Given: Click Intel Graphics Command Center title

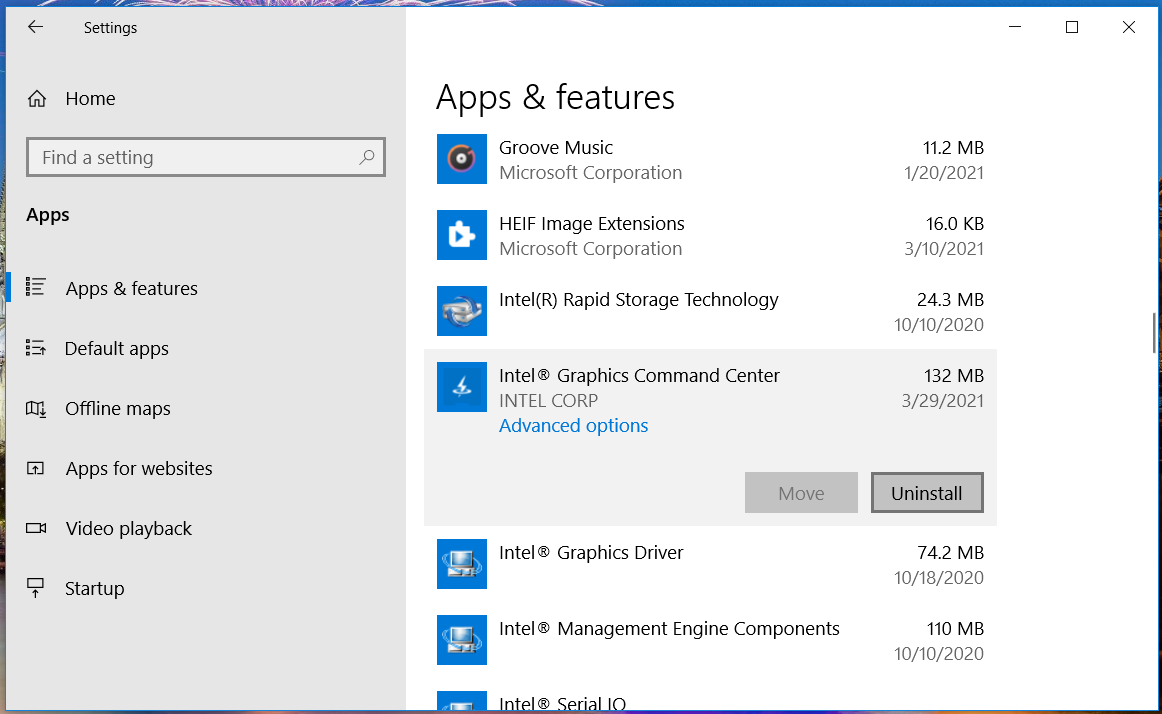Looking at the screenshot, I should 639,376.
